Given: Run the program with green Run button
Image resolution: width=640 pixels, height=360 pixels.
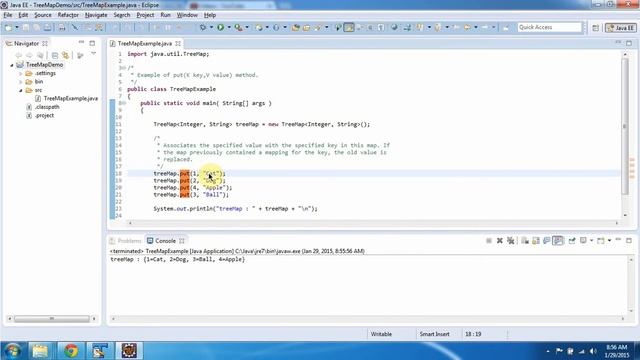Looking at the screenshot, I should click(220, 27).
